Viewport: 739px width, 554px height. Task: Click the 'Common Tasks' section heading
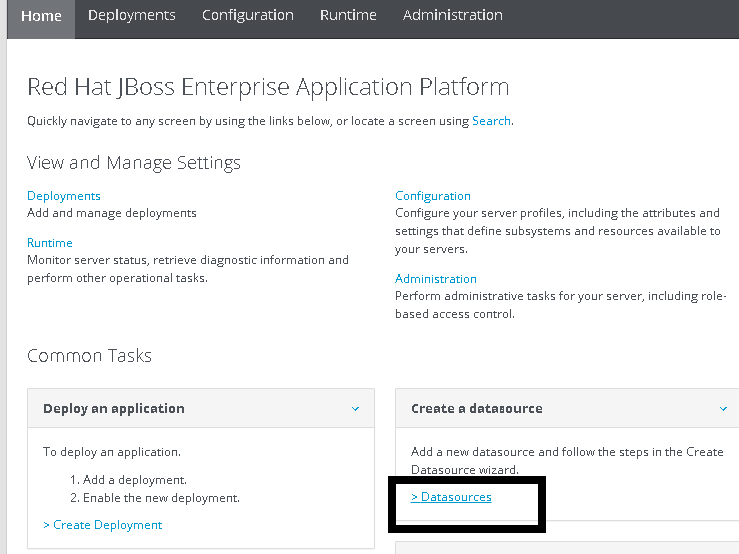[89, 356]
